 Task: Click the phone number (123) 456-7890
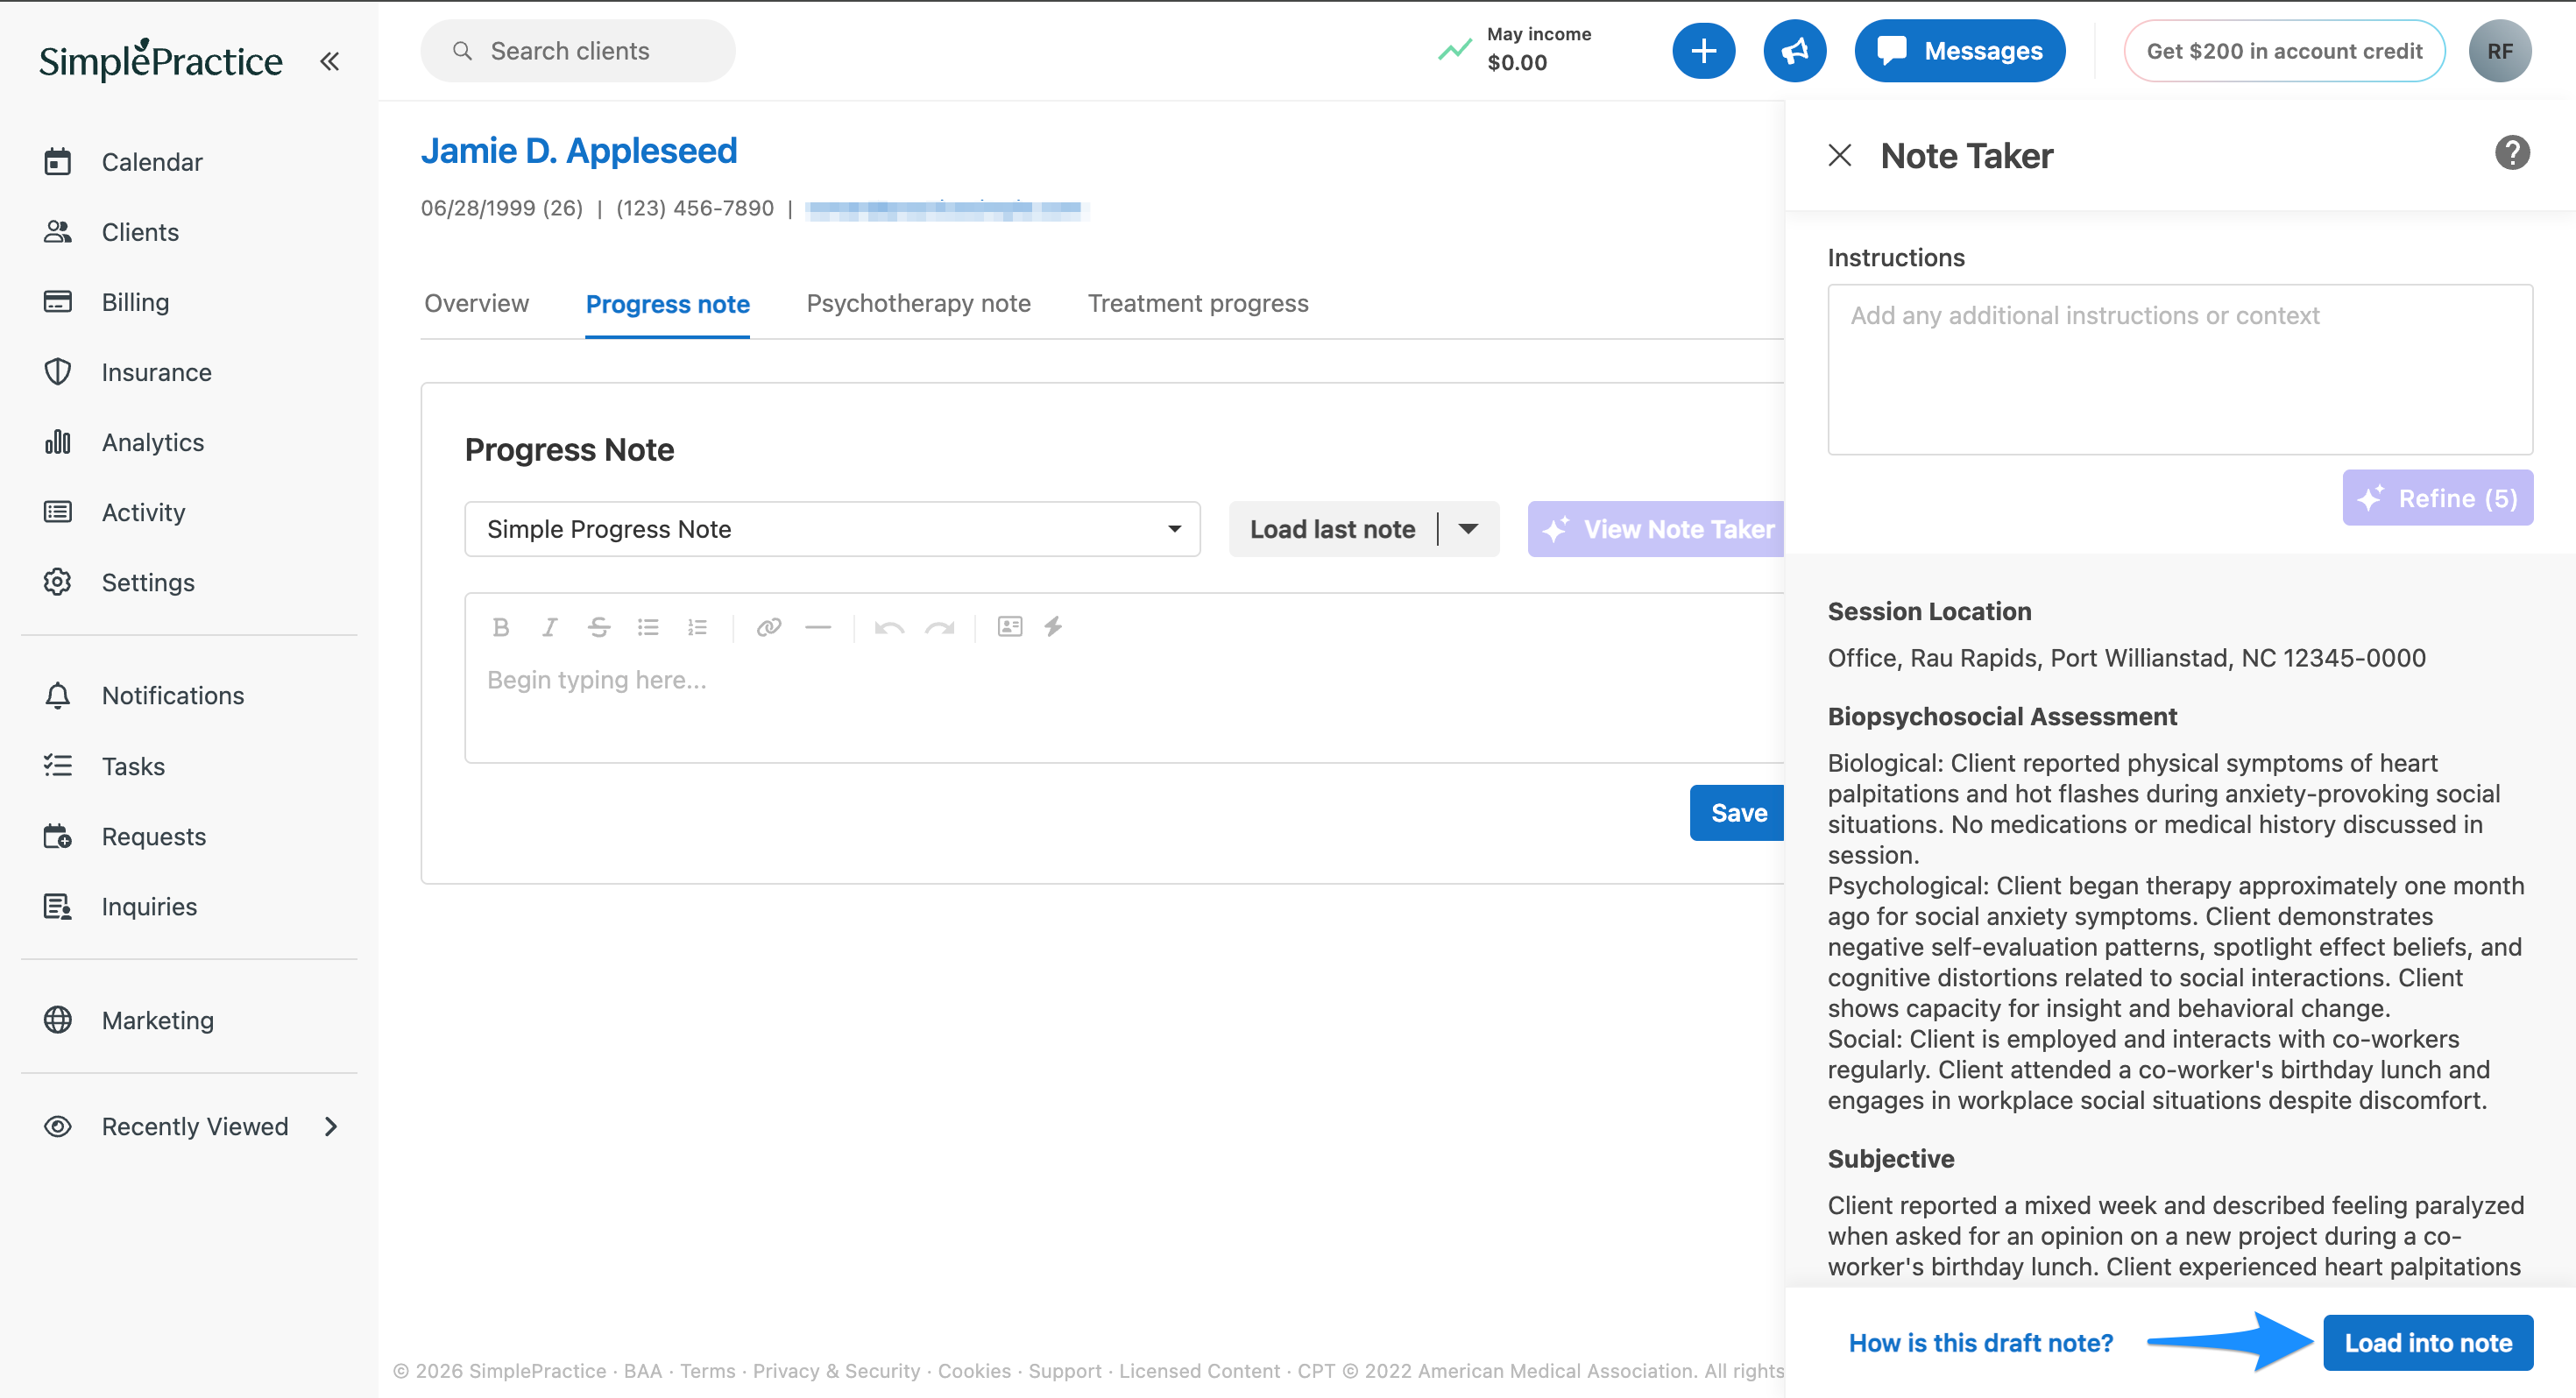click(694, 208)
